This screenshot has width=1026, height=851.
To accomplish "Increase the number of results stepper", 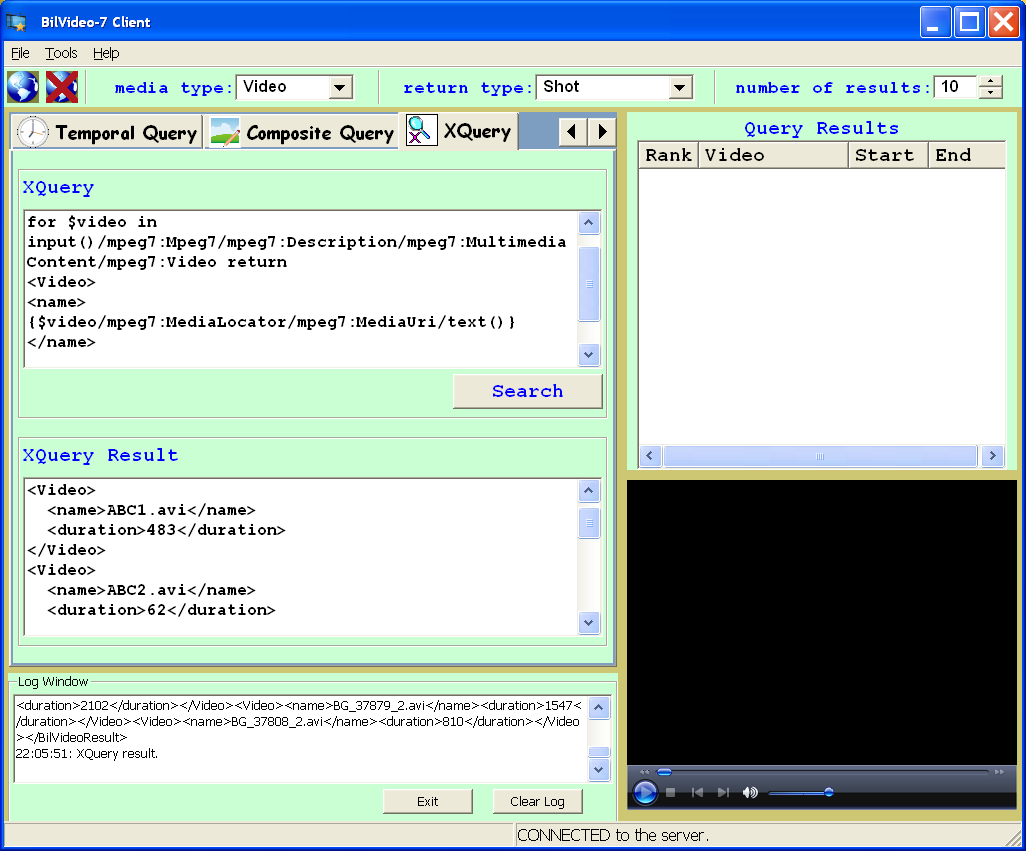I will click(x=990, y=82).
